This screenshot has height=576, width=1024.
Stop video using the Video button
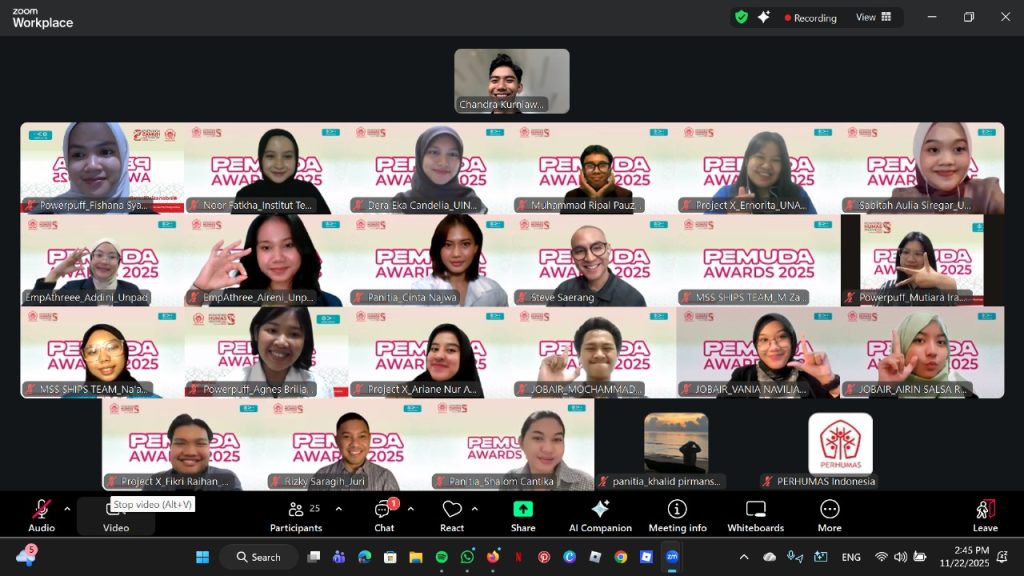point(116,516)
